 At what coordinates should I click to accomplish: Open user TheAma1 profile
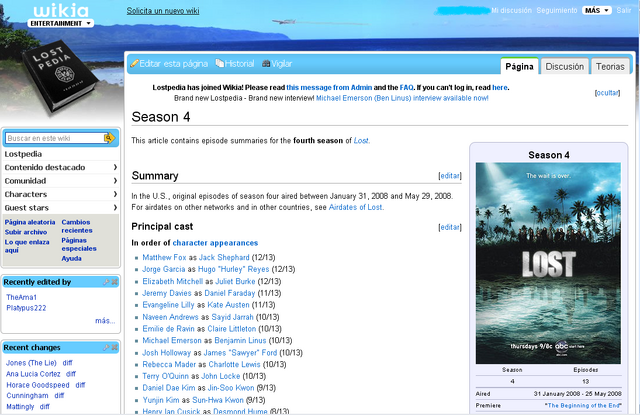point(21,297)
